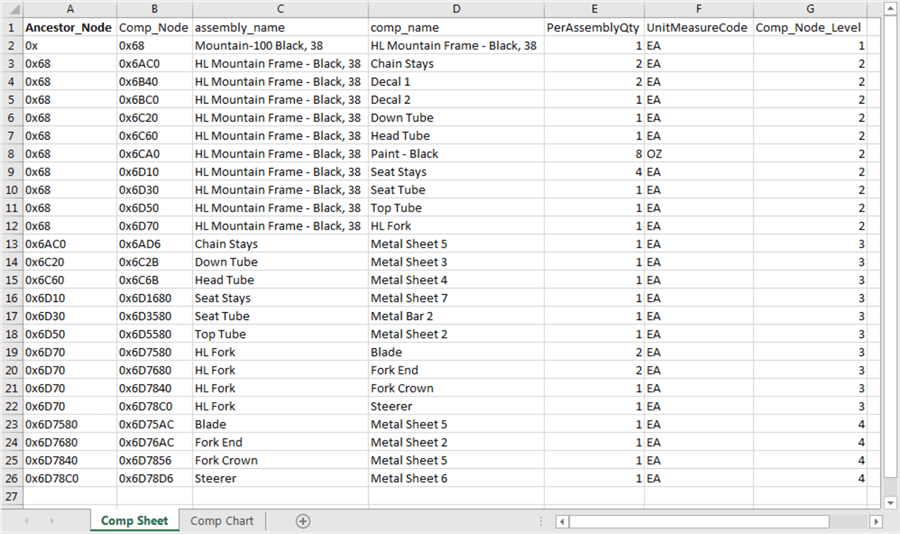
Task: Select the 'OZ' unit measure cell
Action: (x=699, y=154)
